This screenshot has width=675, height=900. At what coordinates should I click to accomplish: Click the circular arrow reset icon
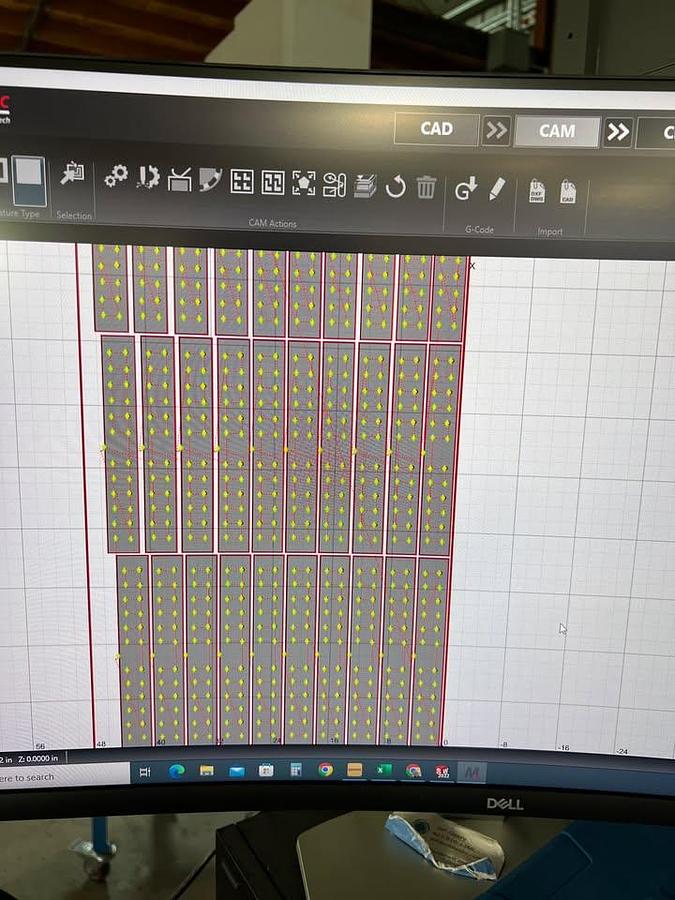click(396, 186)
